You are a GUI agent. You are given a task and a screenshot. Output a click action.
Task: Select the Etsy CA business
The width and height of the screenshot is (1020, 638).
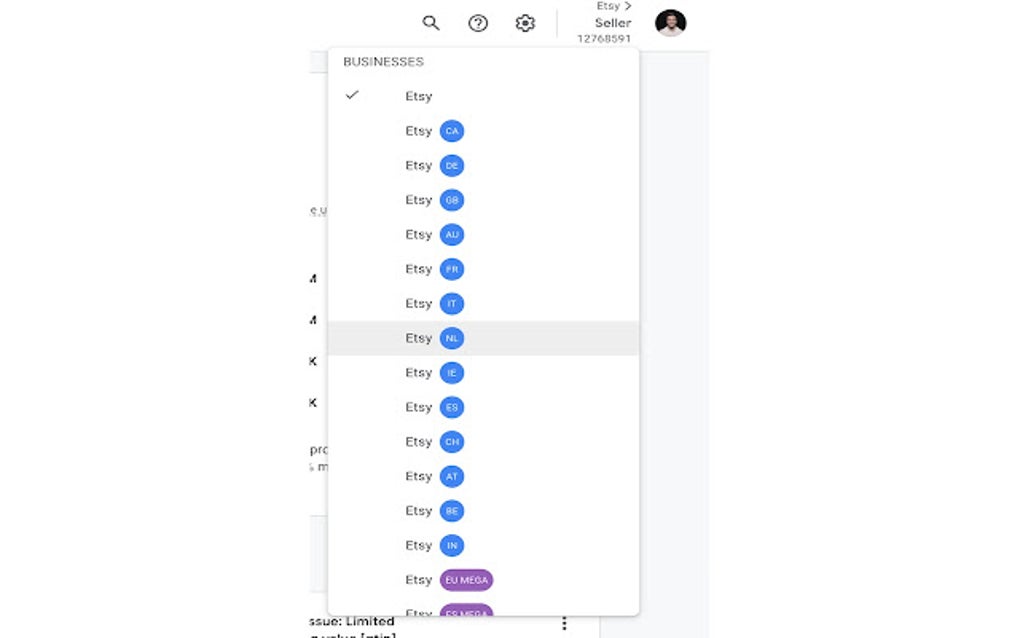(434, 131)
